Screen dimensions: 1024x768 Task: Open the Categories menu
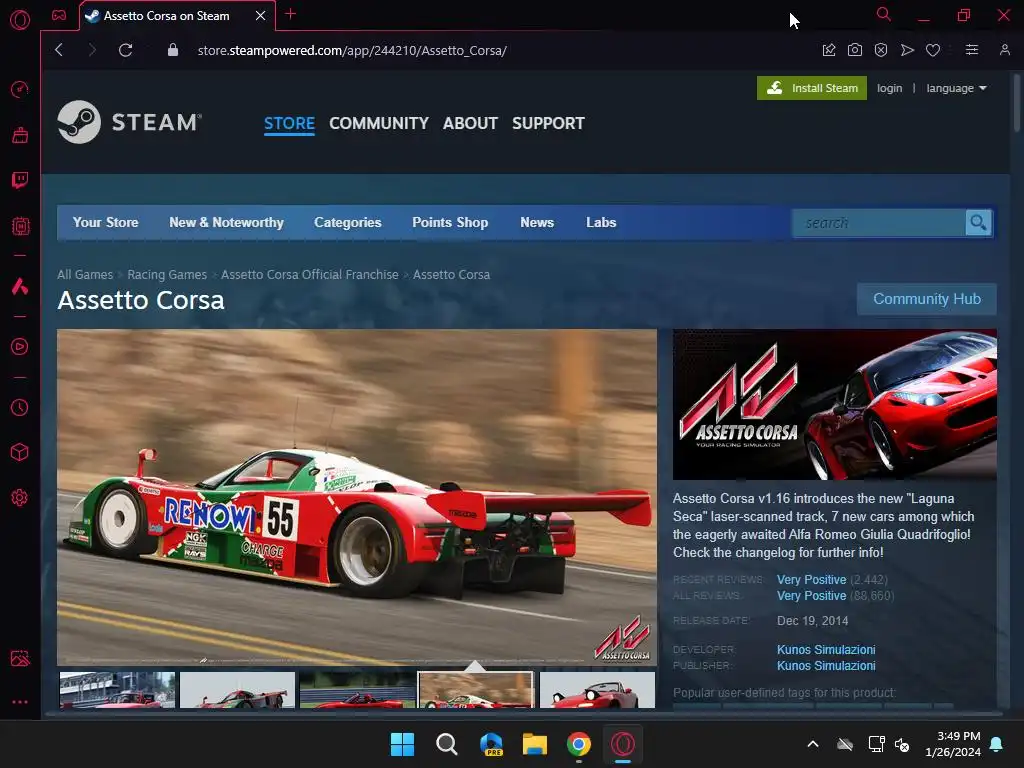(347, 223)
